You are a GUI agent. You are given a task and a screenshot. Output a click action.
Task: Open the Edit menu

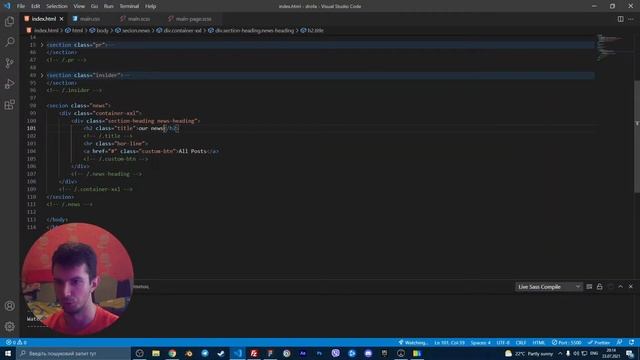(x=36, y=6)
